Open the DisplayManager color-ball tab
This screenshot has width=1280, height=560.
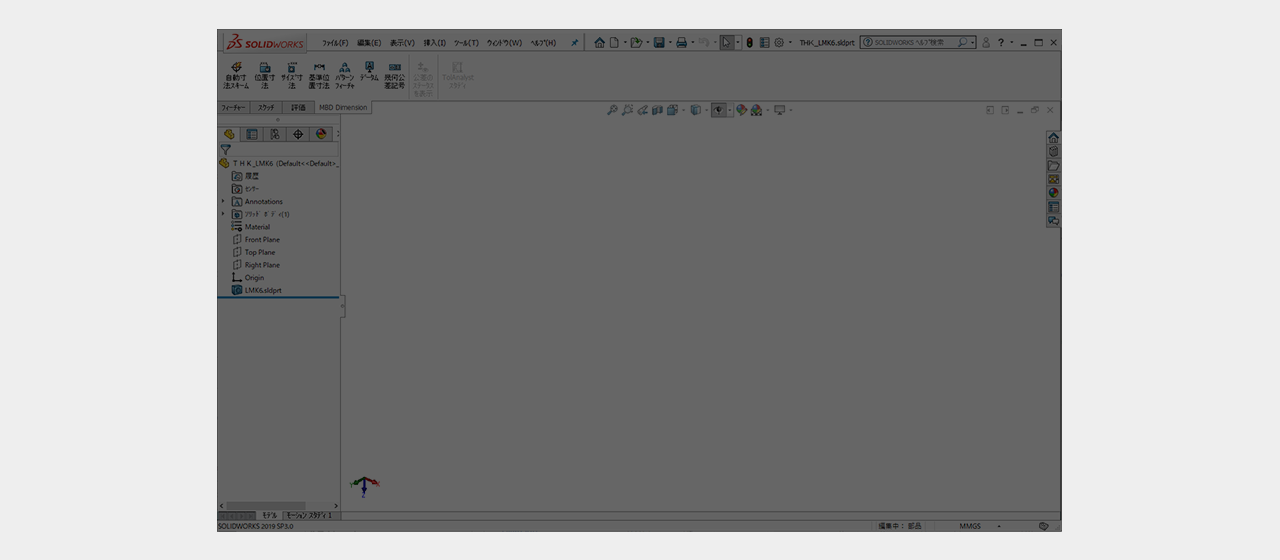(x=321, y=134)
